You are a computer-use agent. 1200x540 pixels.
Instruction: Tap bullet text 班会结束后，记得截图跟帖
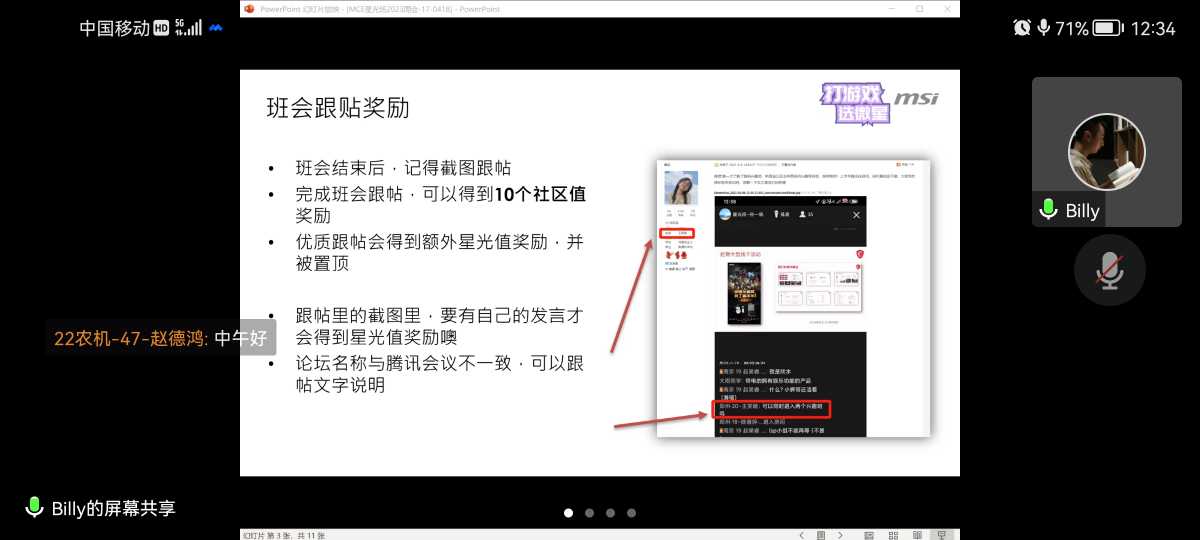[x=404, y=168]
